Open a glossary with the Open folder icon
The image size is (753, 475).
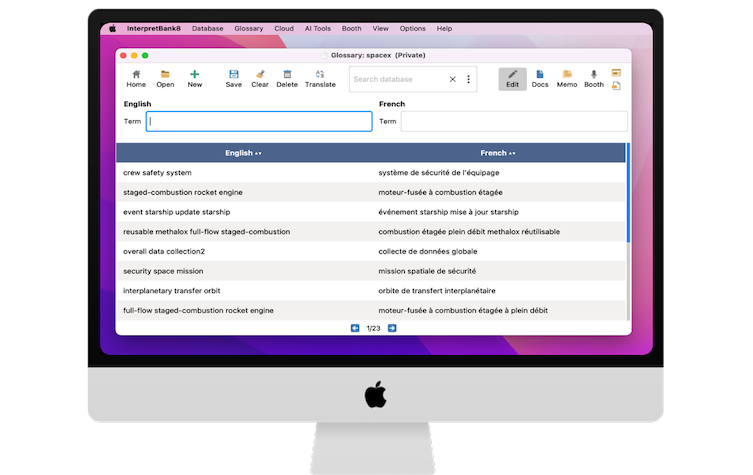pos(165,79)
